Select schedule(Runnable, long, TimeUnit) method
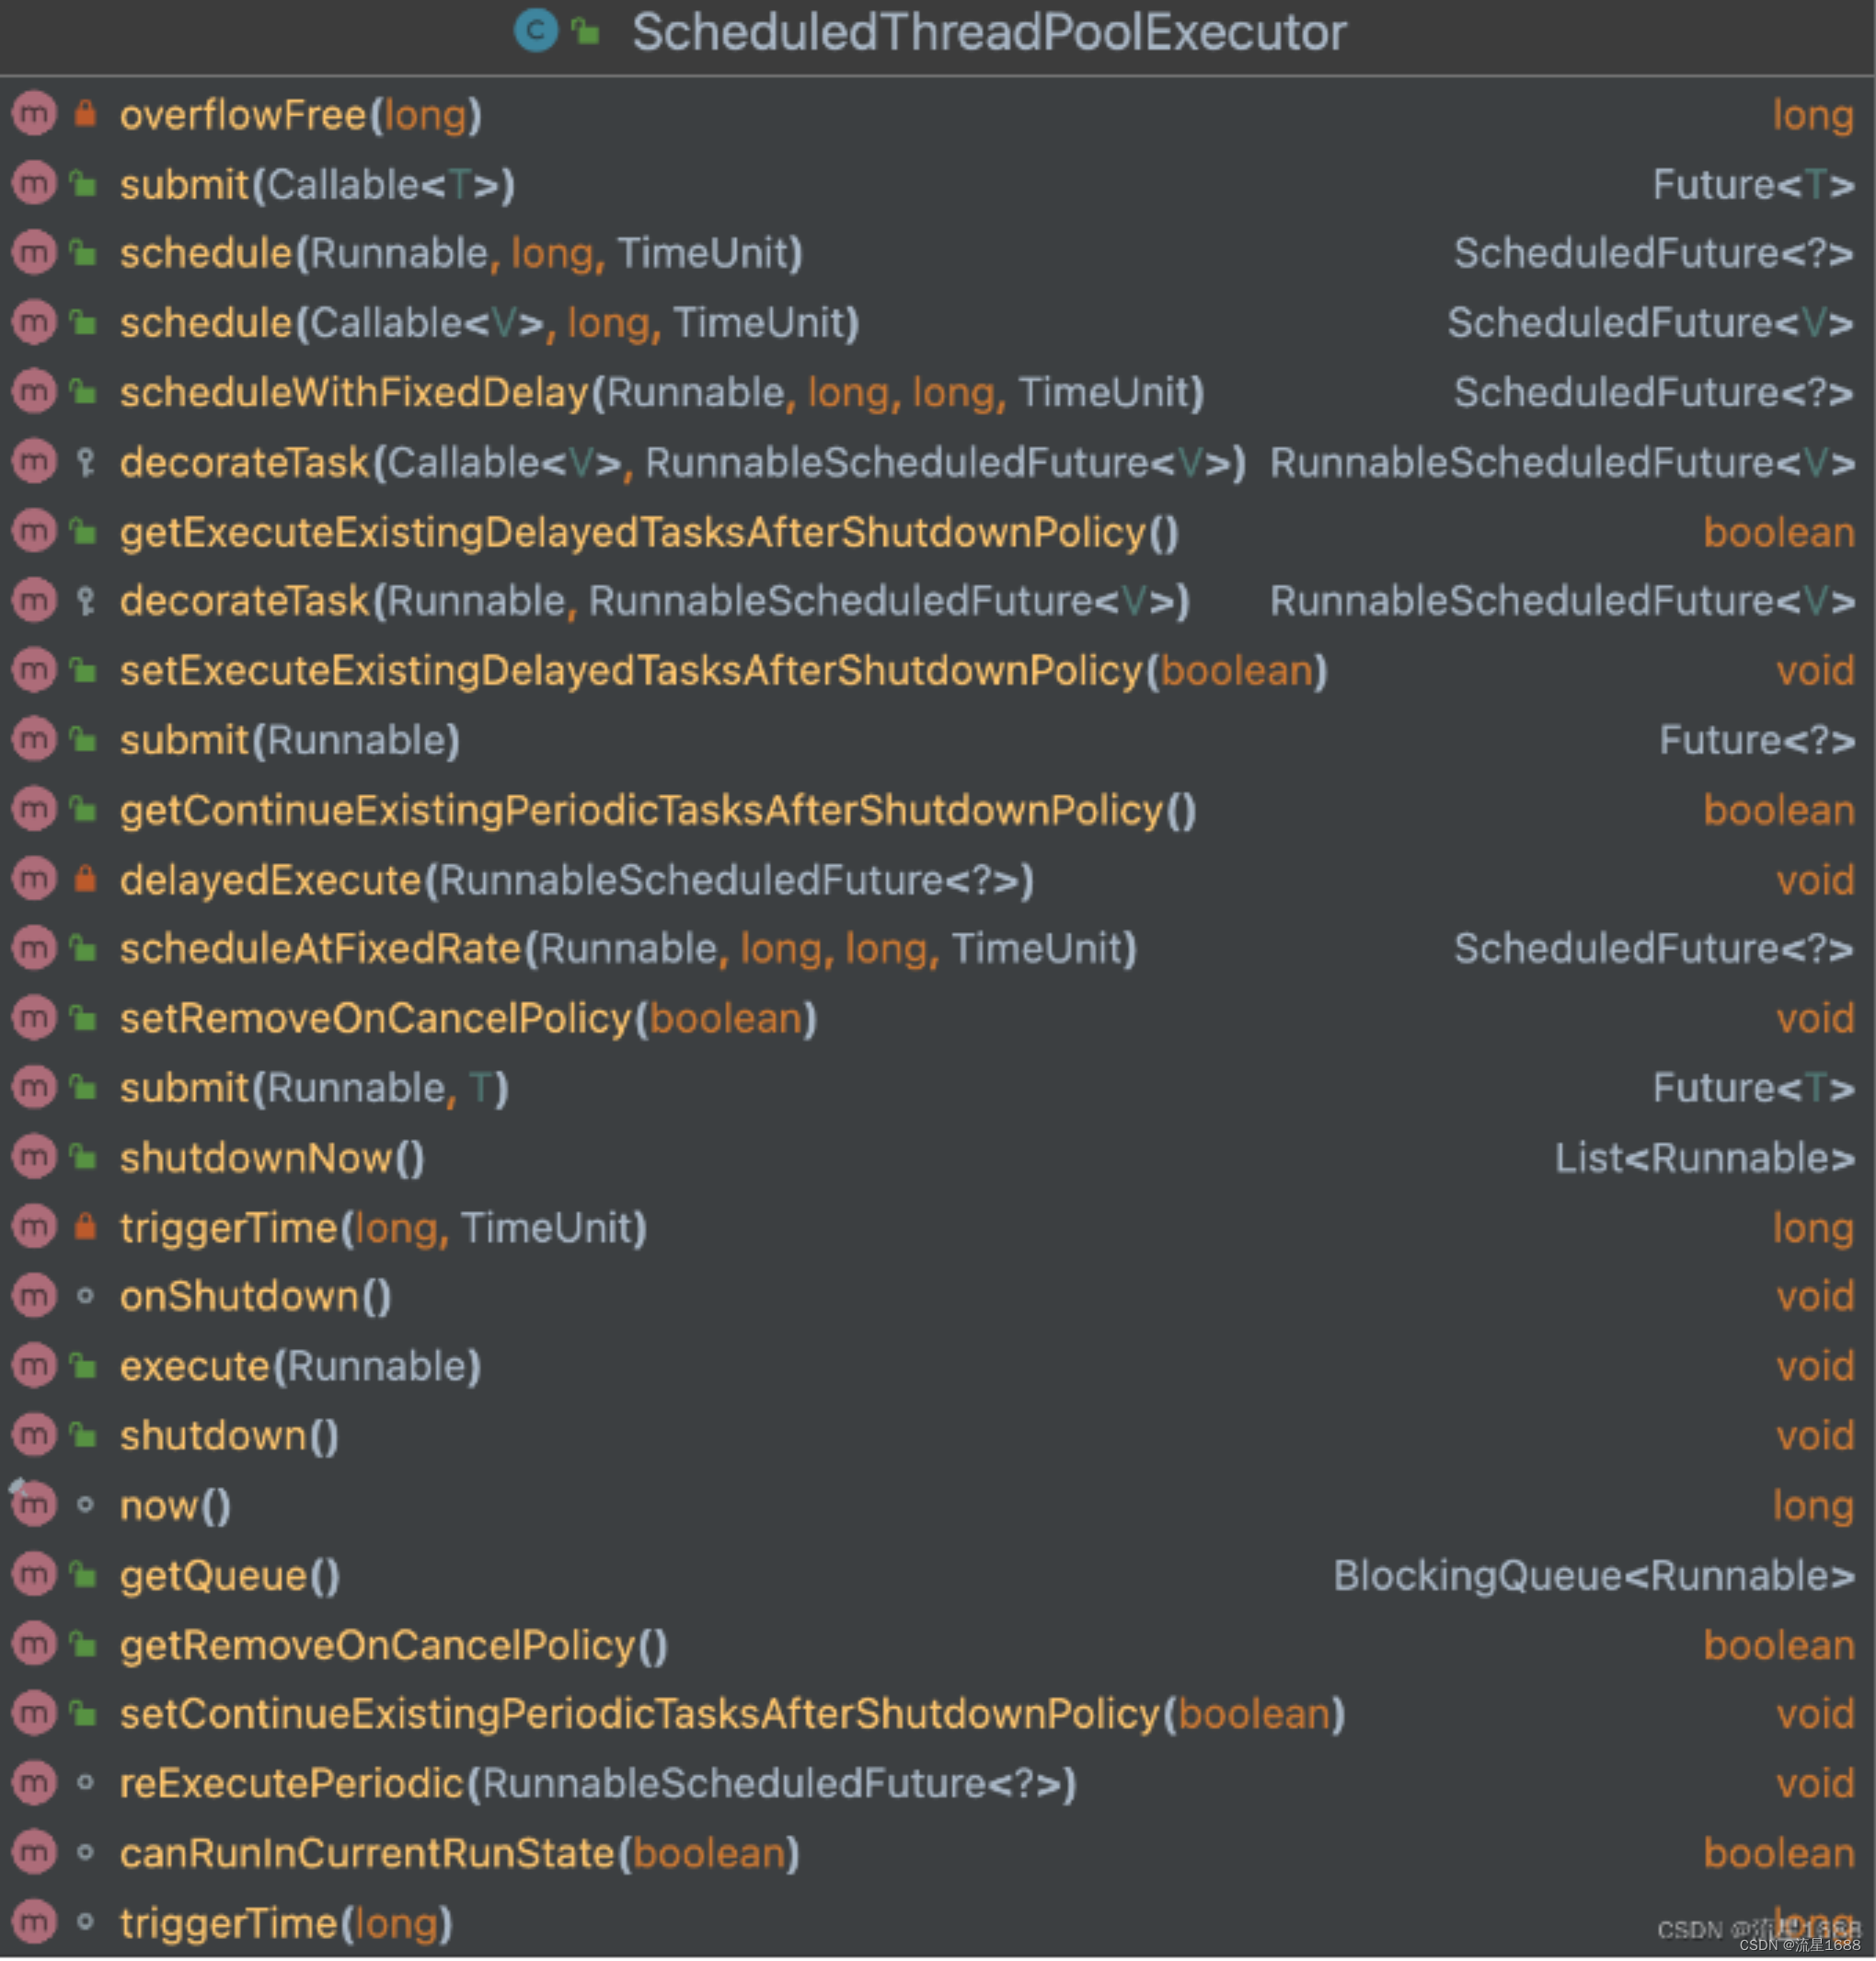This screenshot has height=1961, width=1876. (461, 254)
